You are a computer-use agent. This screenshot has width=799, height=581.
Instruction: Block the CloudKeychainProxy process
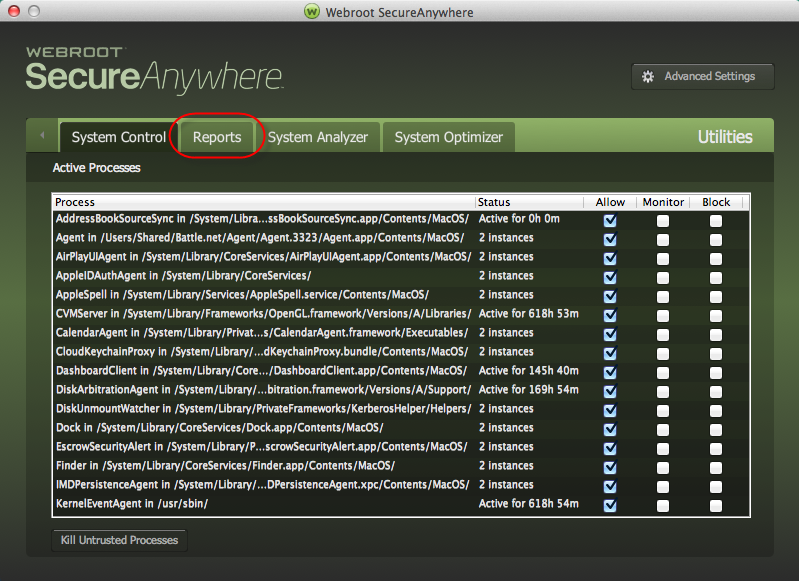(716, 354)
